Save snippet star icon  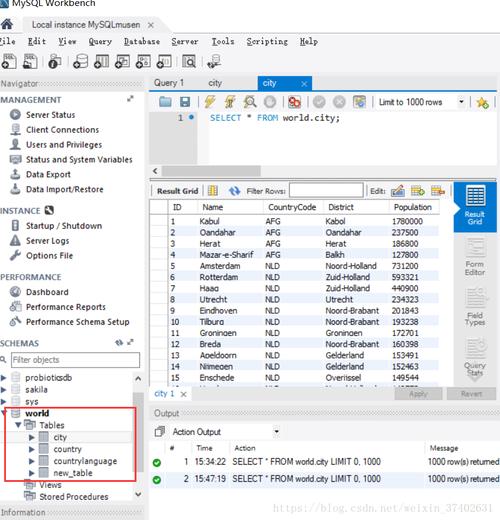[482, 102]
